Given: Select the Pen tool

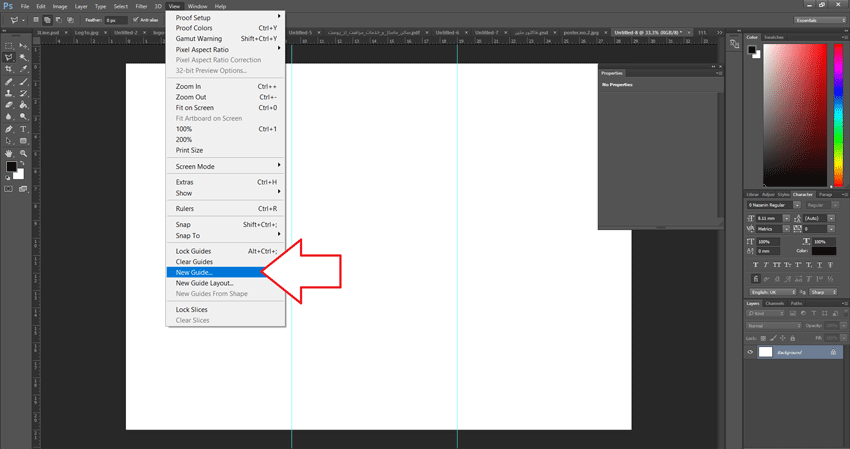Looking at the screenshot, I should 9,129.
